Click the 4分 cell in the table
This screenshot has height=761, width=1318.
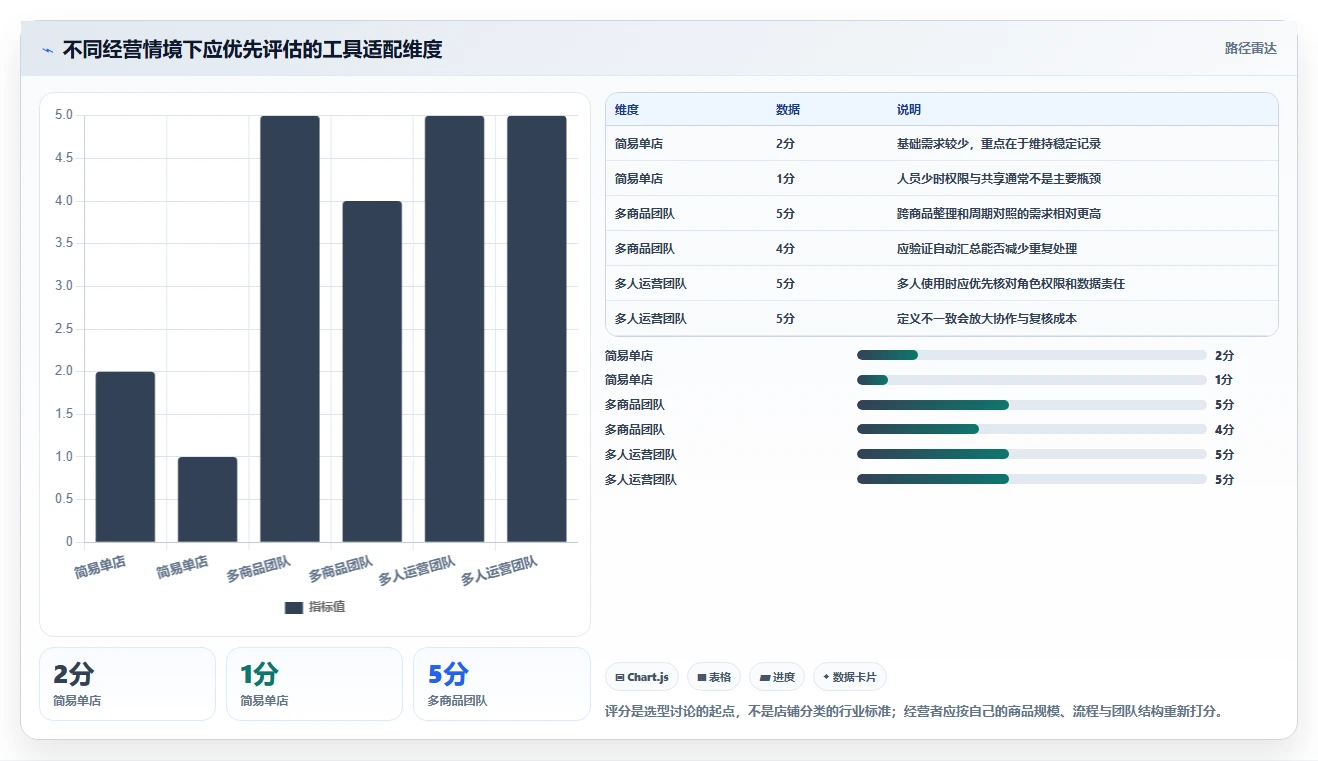[785, 249]
